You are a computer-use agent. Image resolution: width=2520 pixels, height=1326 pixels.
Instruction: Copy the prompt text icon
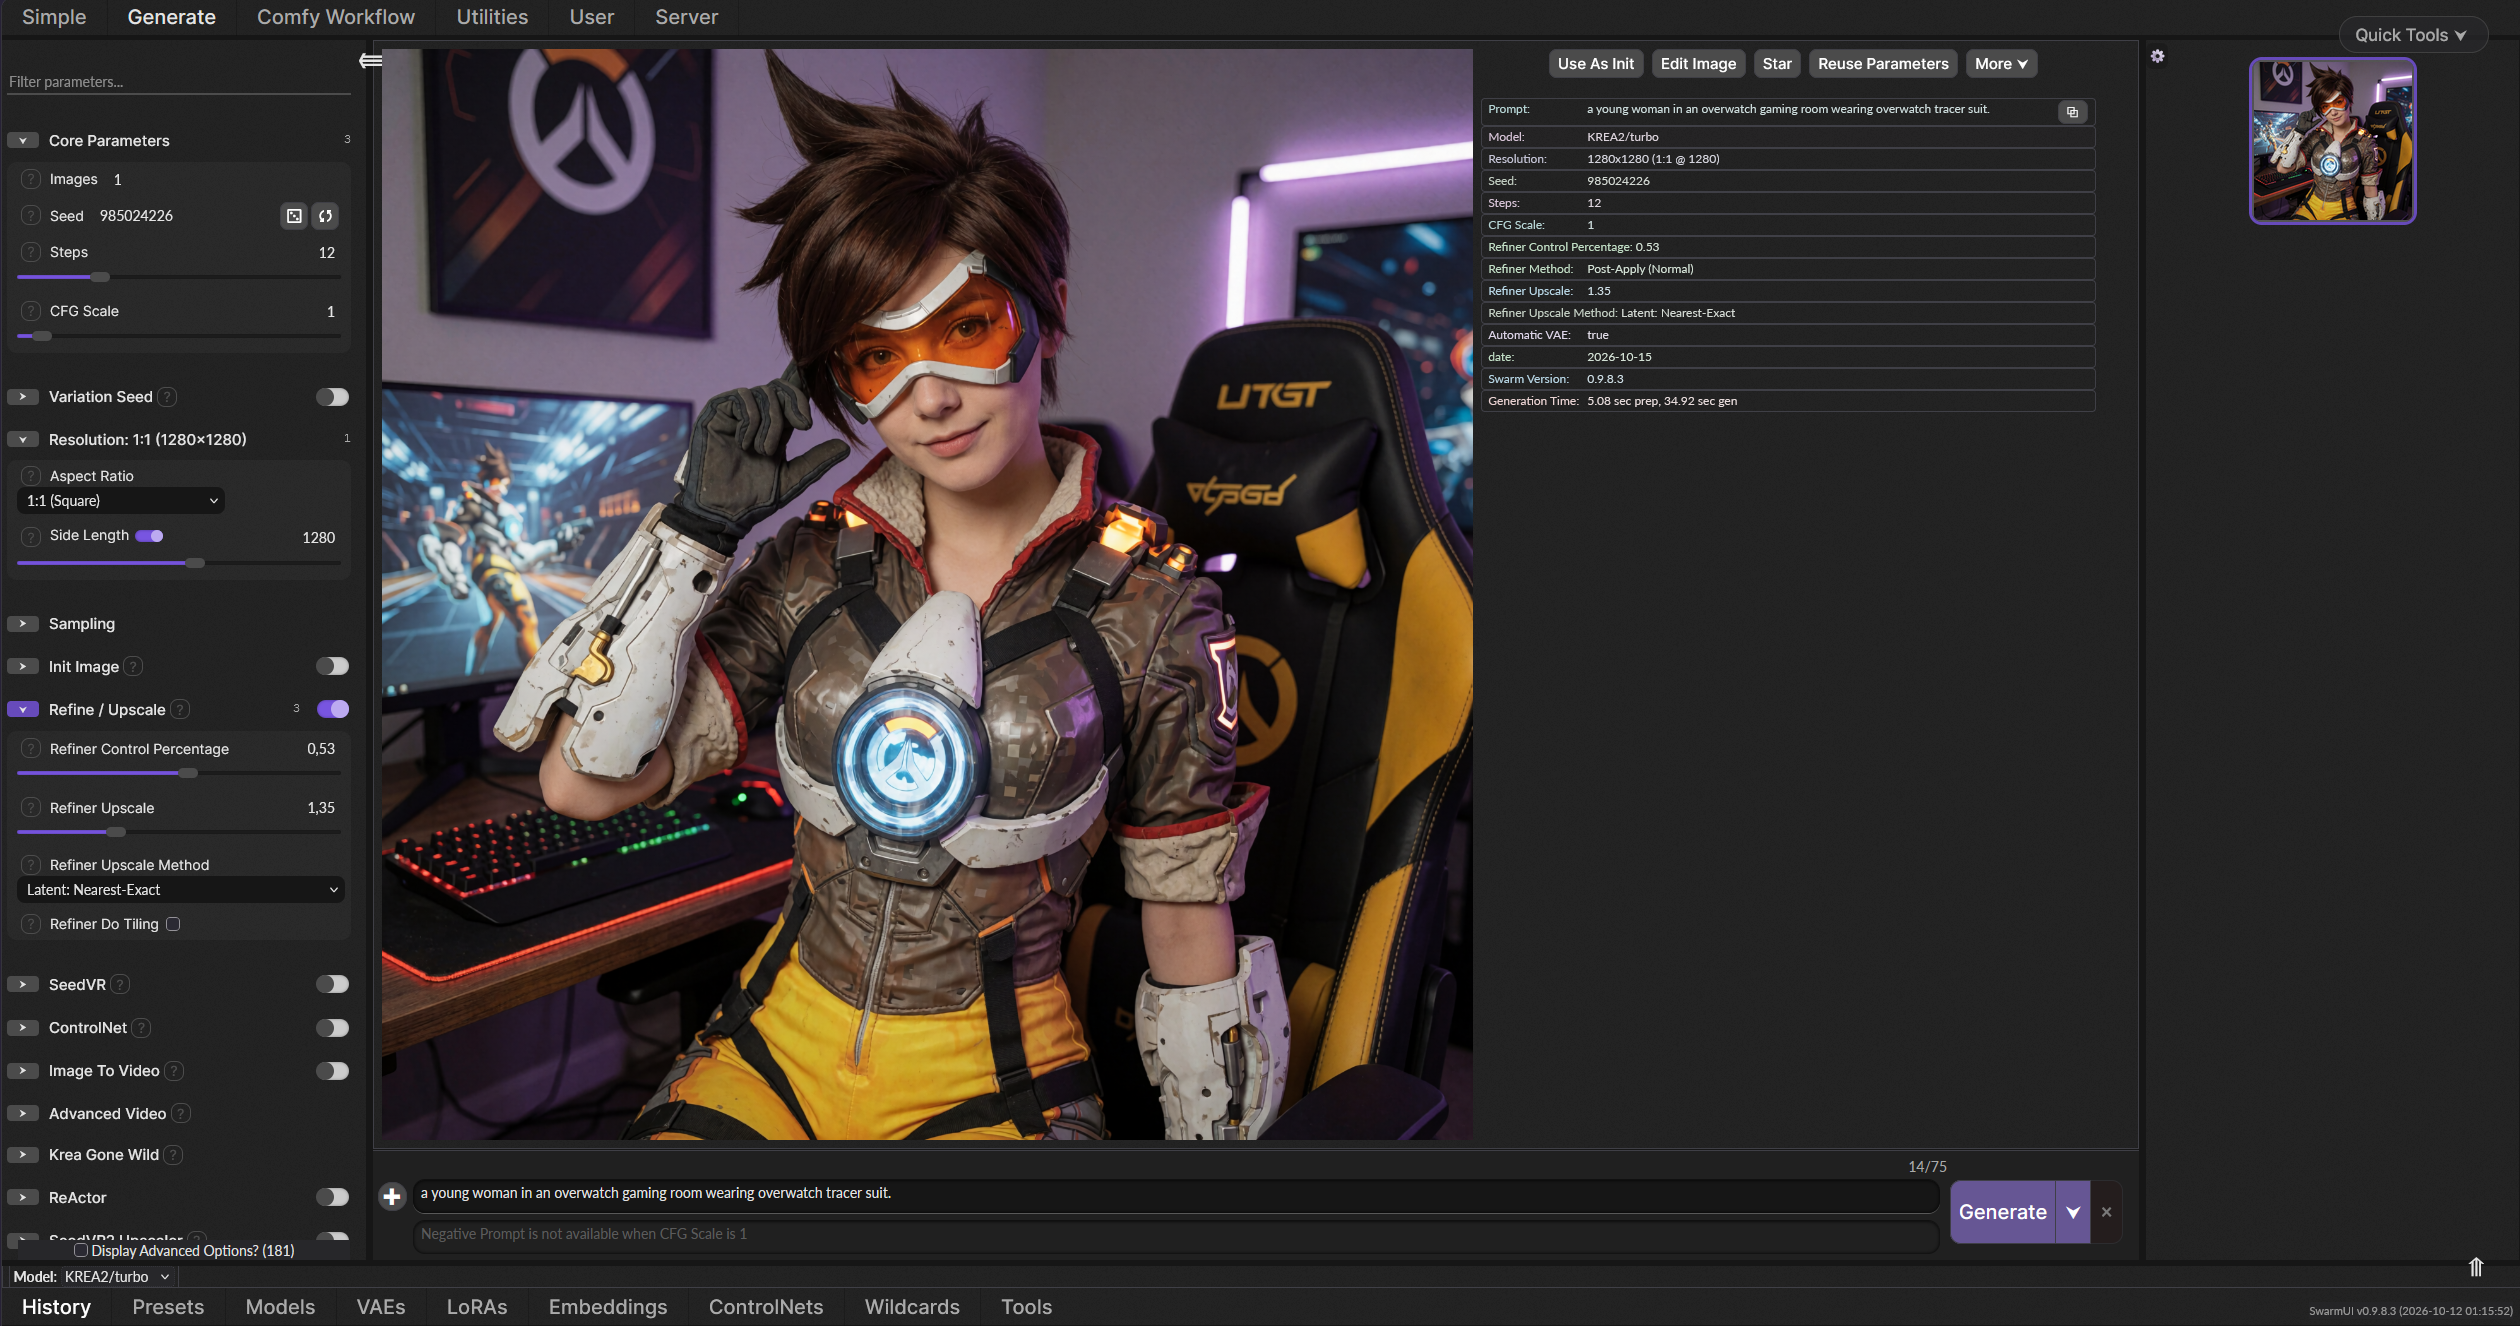coord(2072,112)
